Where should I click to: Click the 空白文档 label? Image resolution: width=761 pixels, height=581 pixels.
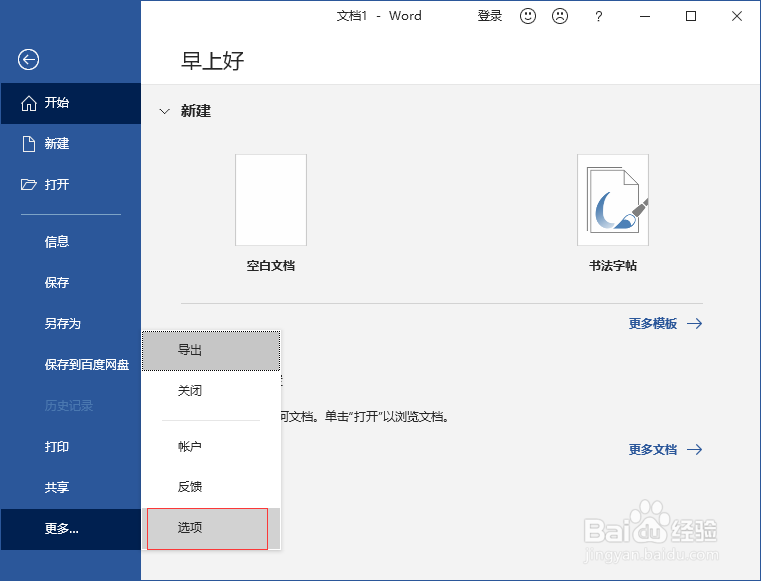(271, 266)
